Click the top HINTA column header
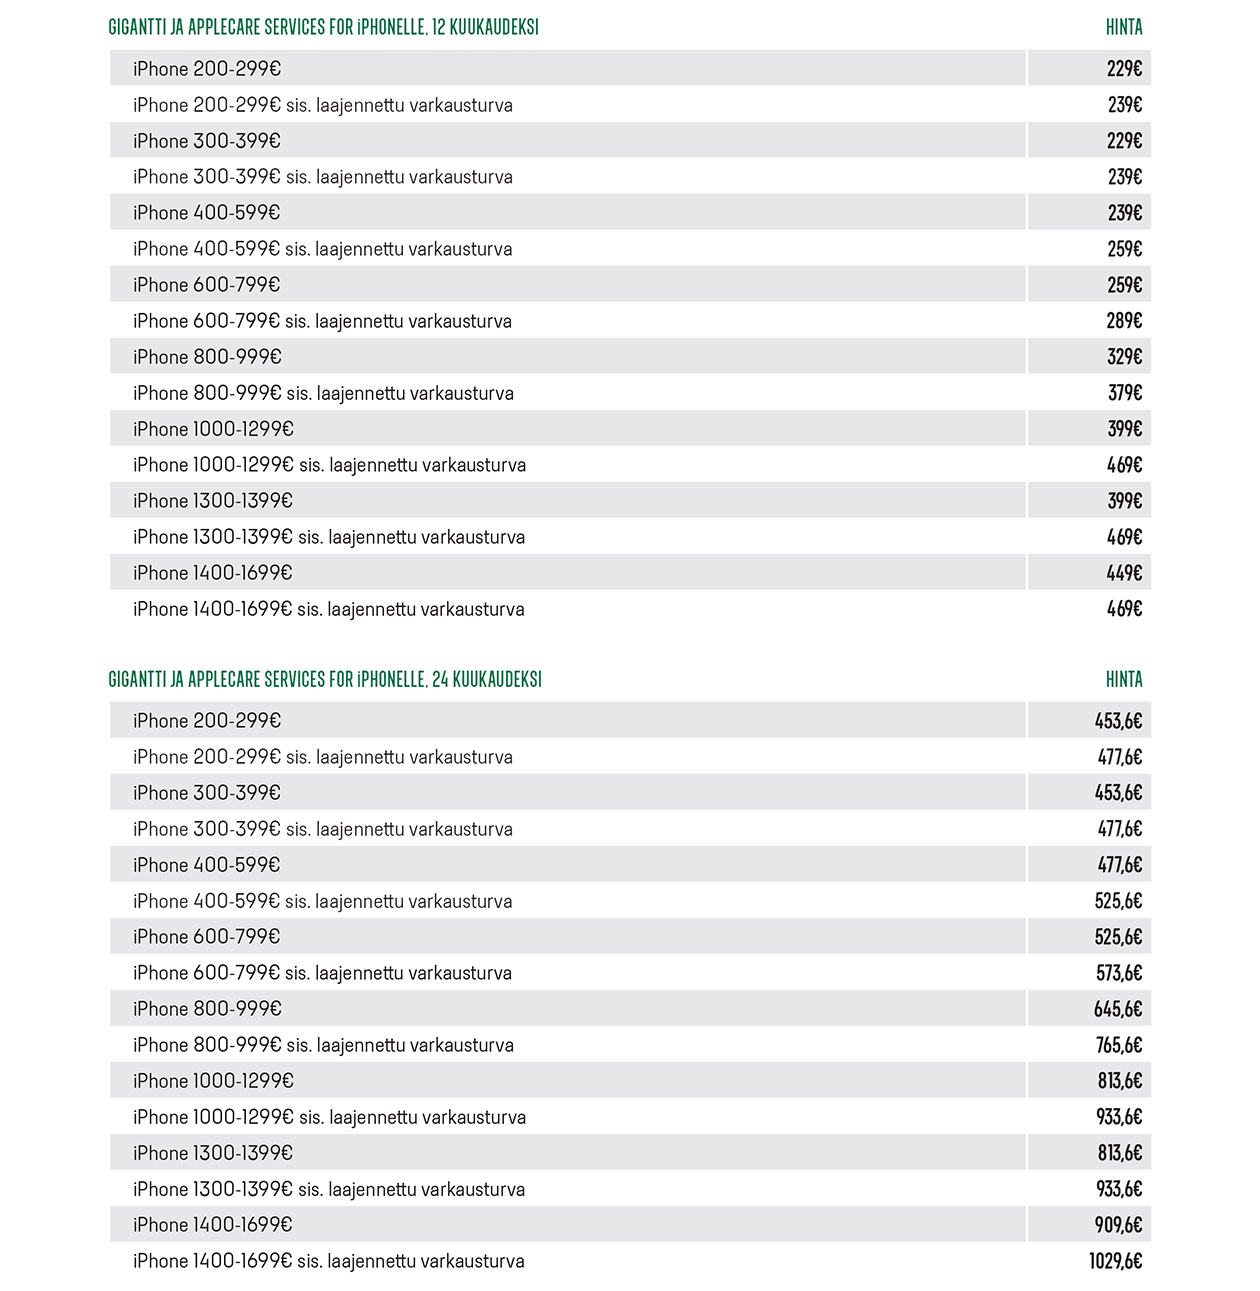Viewport: 1260px width, 1291px height. point(1124,27)
